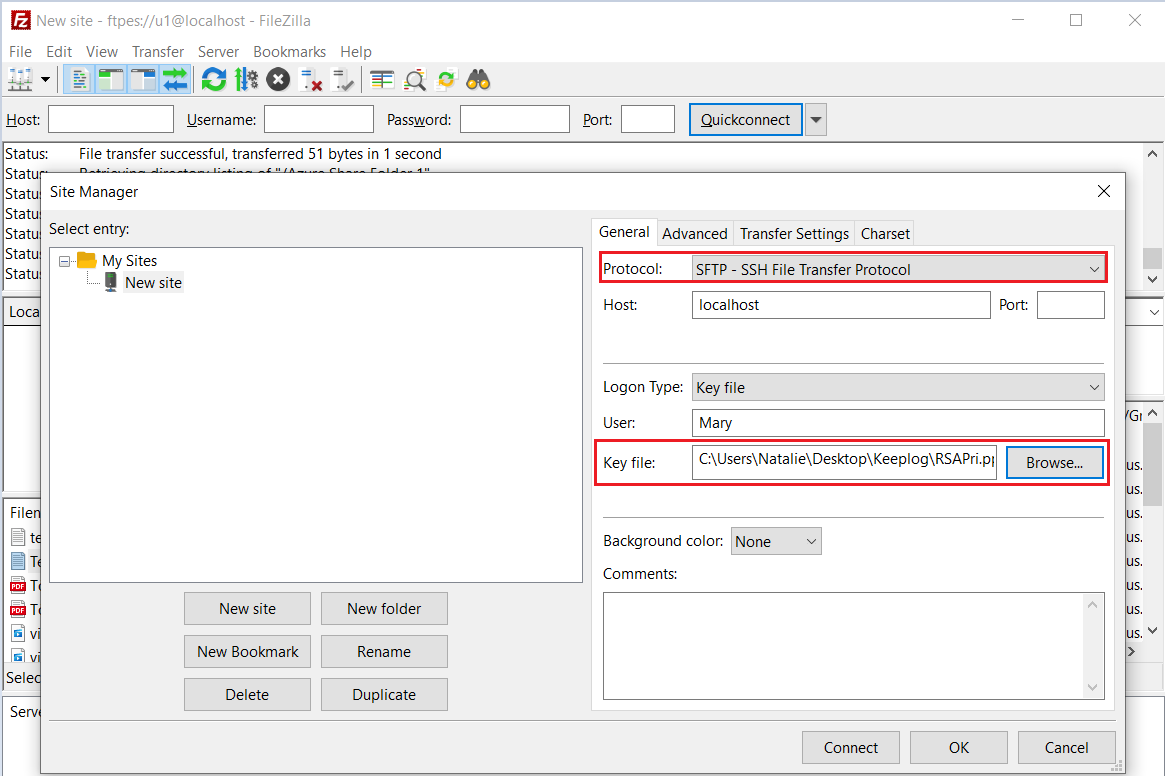Open the Protocol dropdown

click(898, 269)
